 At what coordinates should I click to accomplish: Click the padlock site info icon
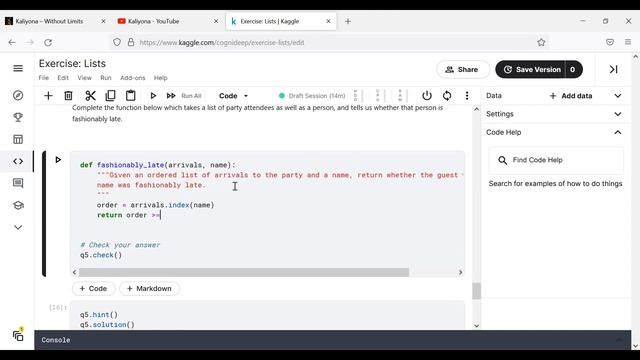point(131,42)
